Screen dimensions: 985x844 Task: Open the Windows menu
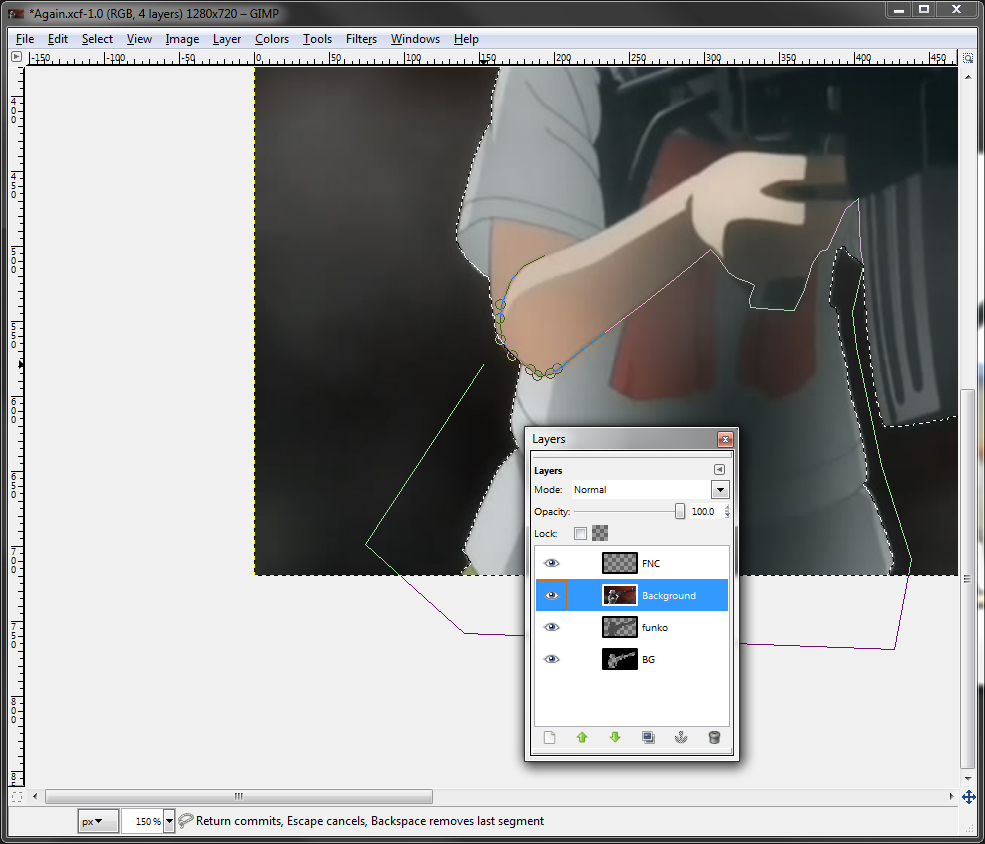[415, 39]
